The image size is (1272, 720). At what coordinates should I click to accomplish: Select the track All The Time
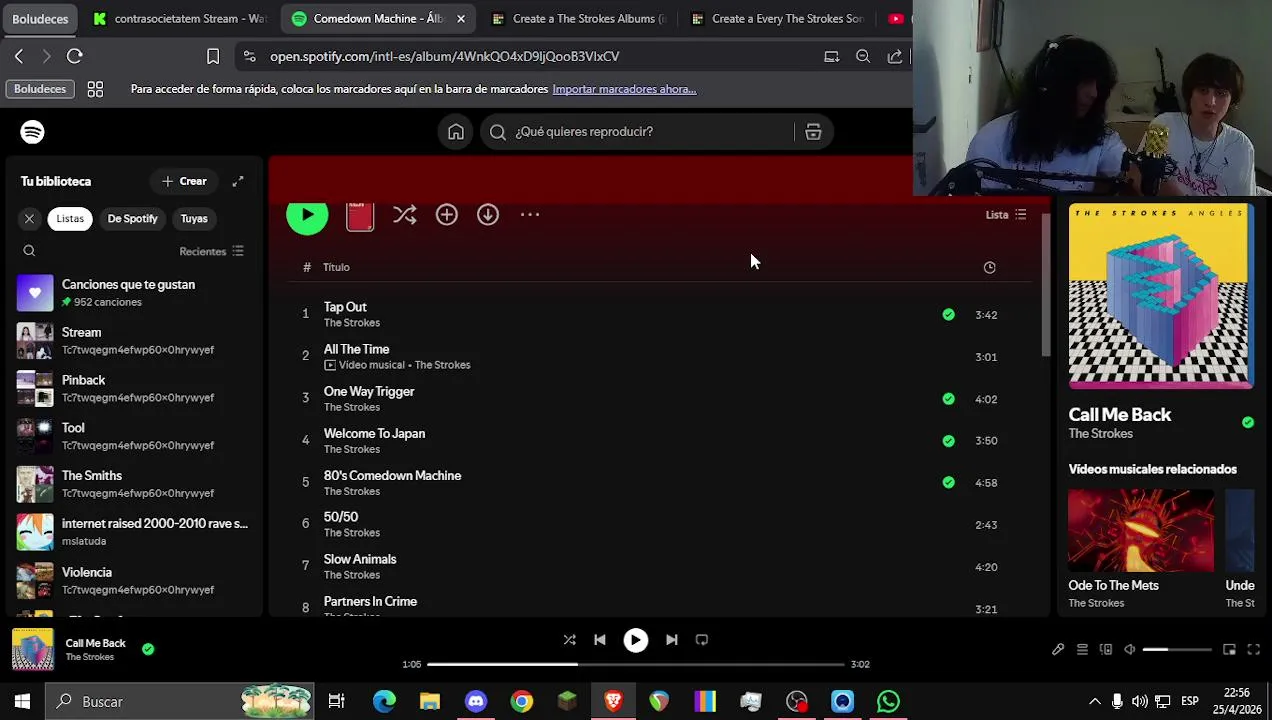(356, 349)
